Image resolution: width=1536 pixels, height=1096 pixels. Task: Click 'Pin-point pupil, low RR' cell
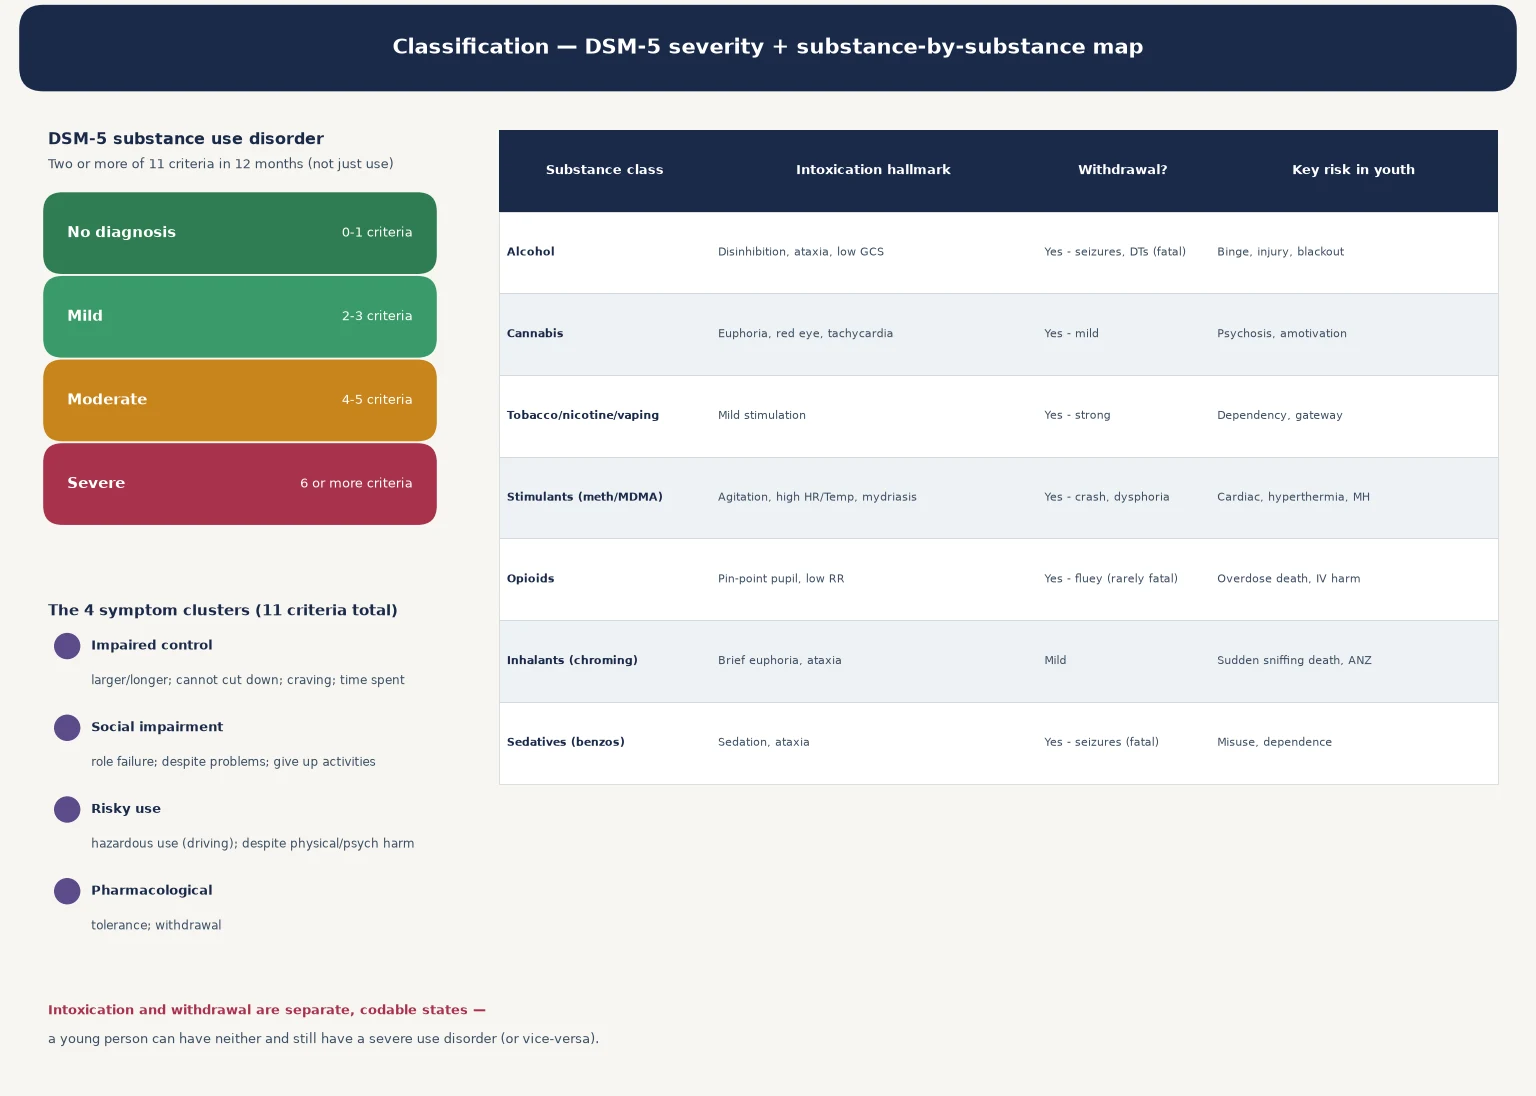pyautogui.click(x=781, y=579)
